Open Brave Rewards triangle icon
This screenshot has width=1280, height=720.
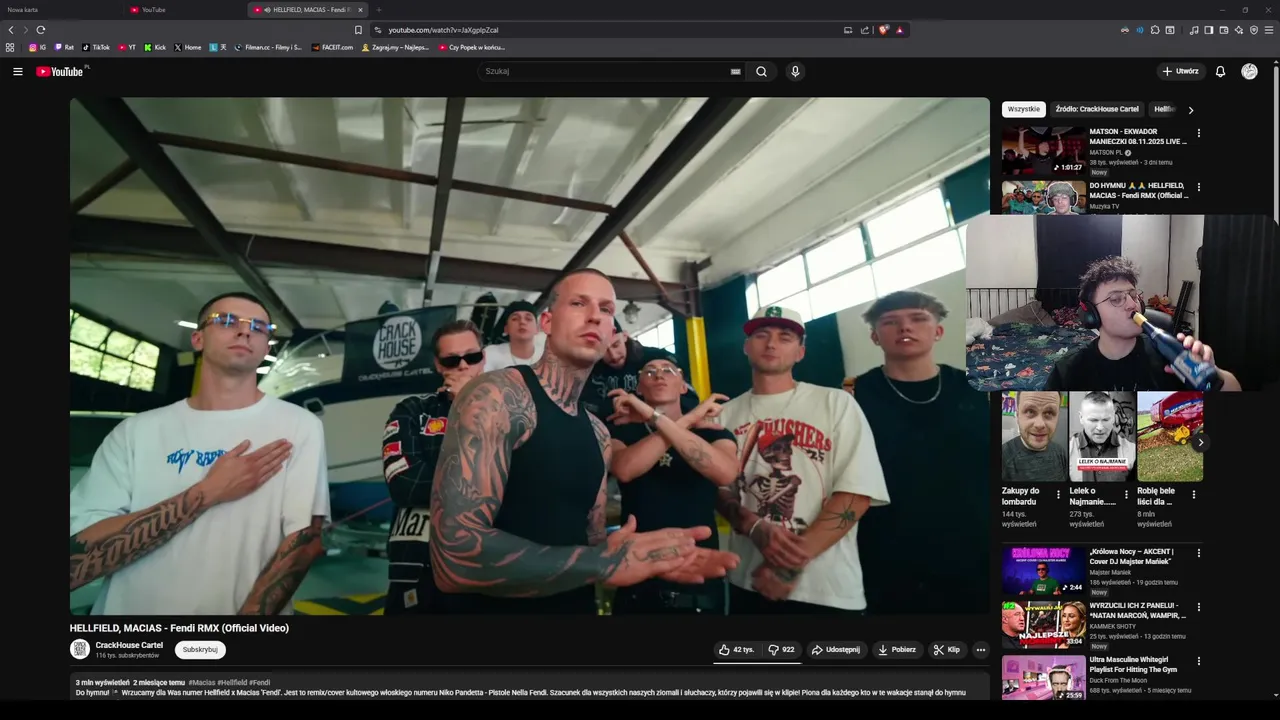coord(900,30)
